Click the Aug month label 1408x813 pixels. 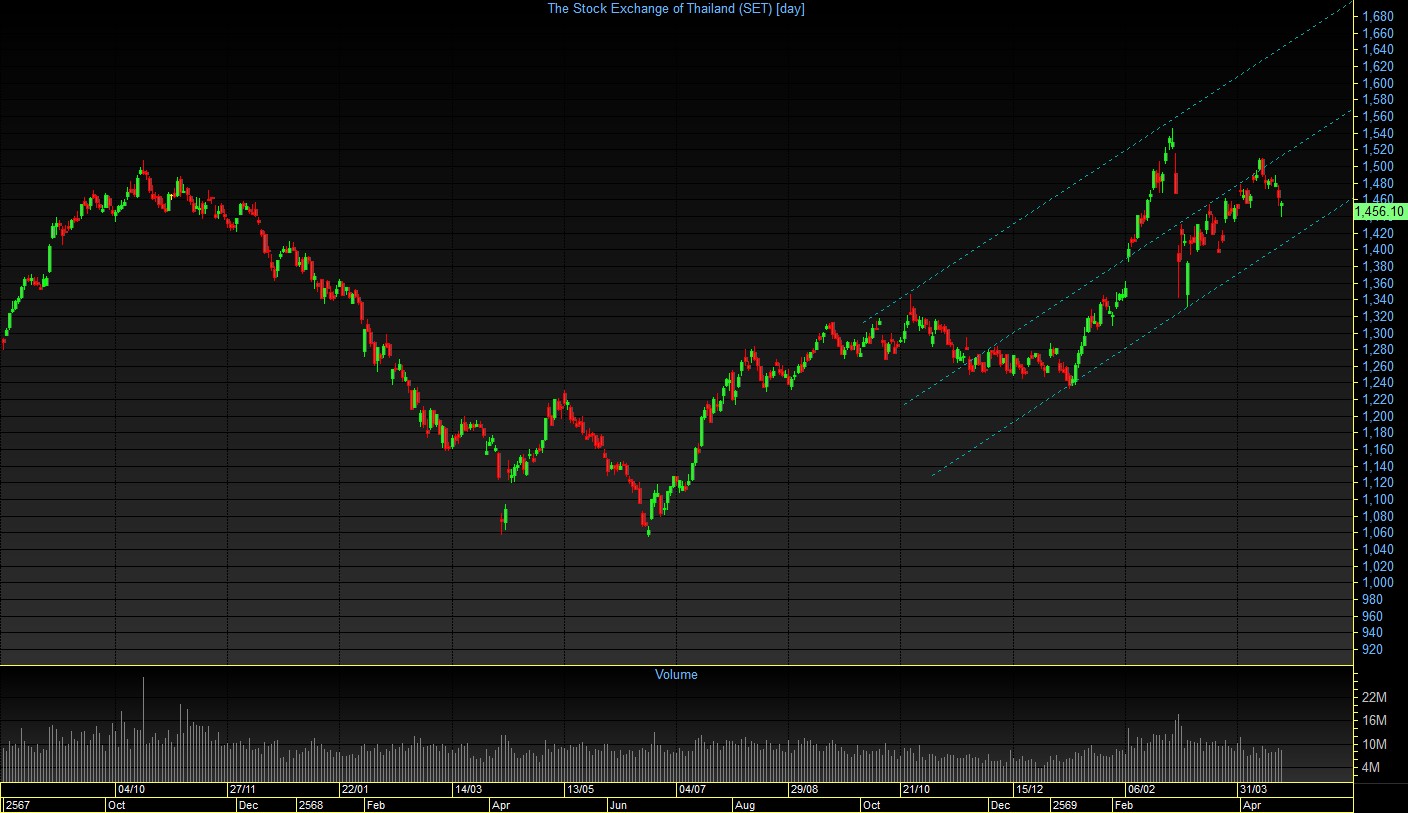coord(745,805)
